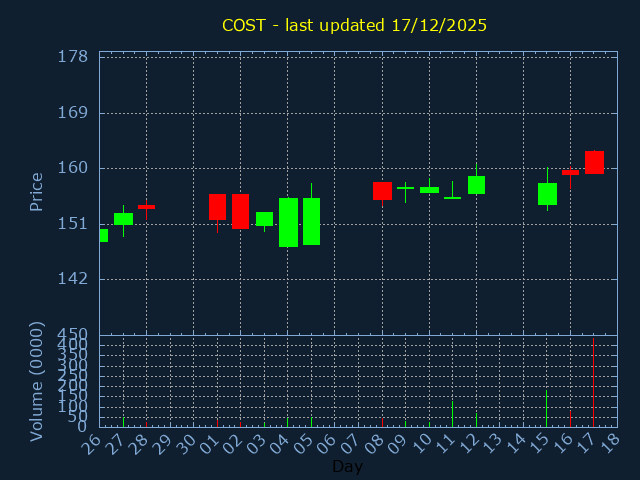The image size is (640, 480).
Task: Select the green candlestick for day 12
Action: click(476, 185)
